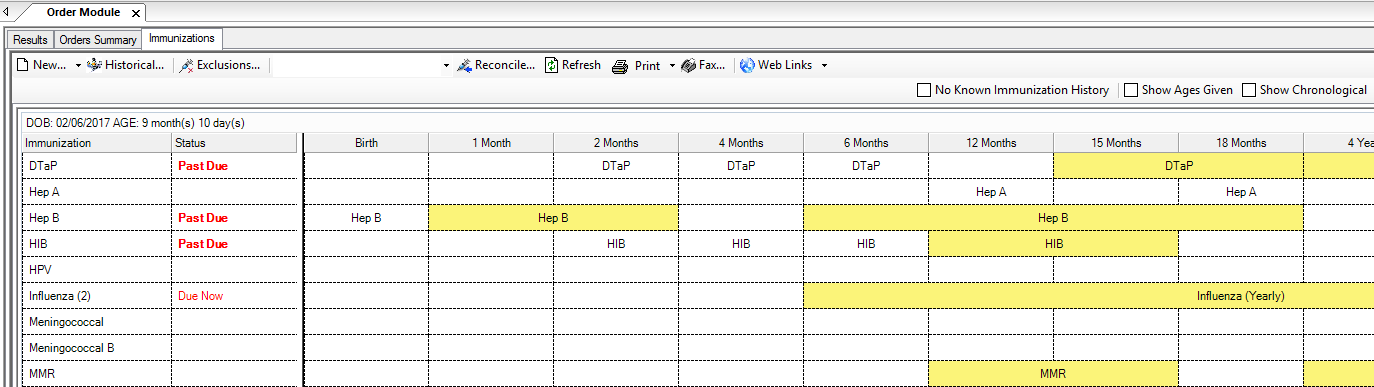Click the Historical immunization icon
Image resolution: width=1374 pixels, height=387 pixels.
(x=95, y=65)
